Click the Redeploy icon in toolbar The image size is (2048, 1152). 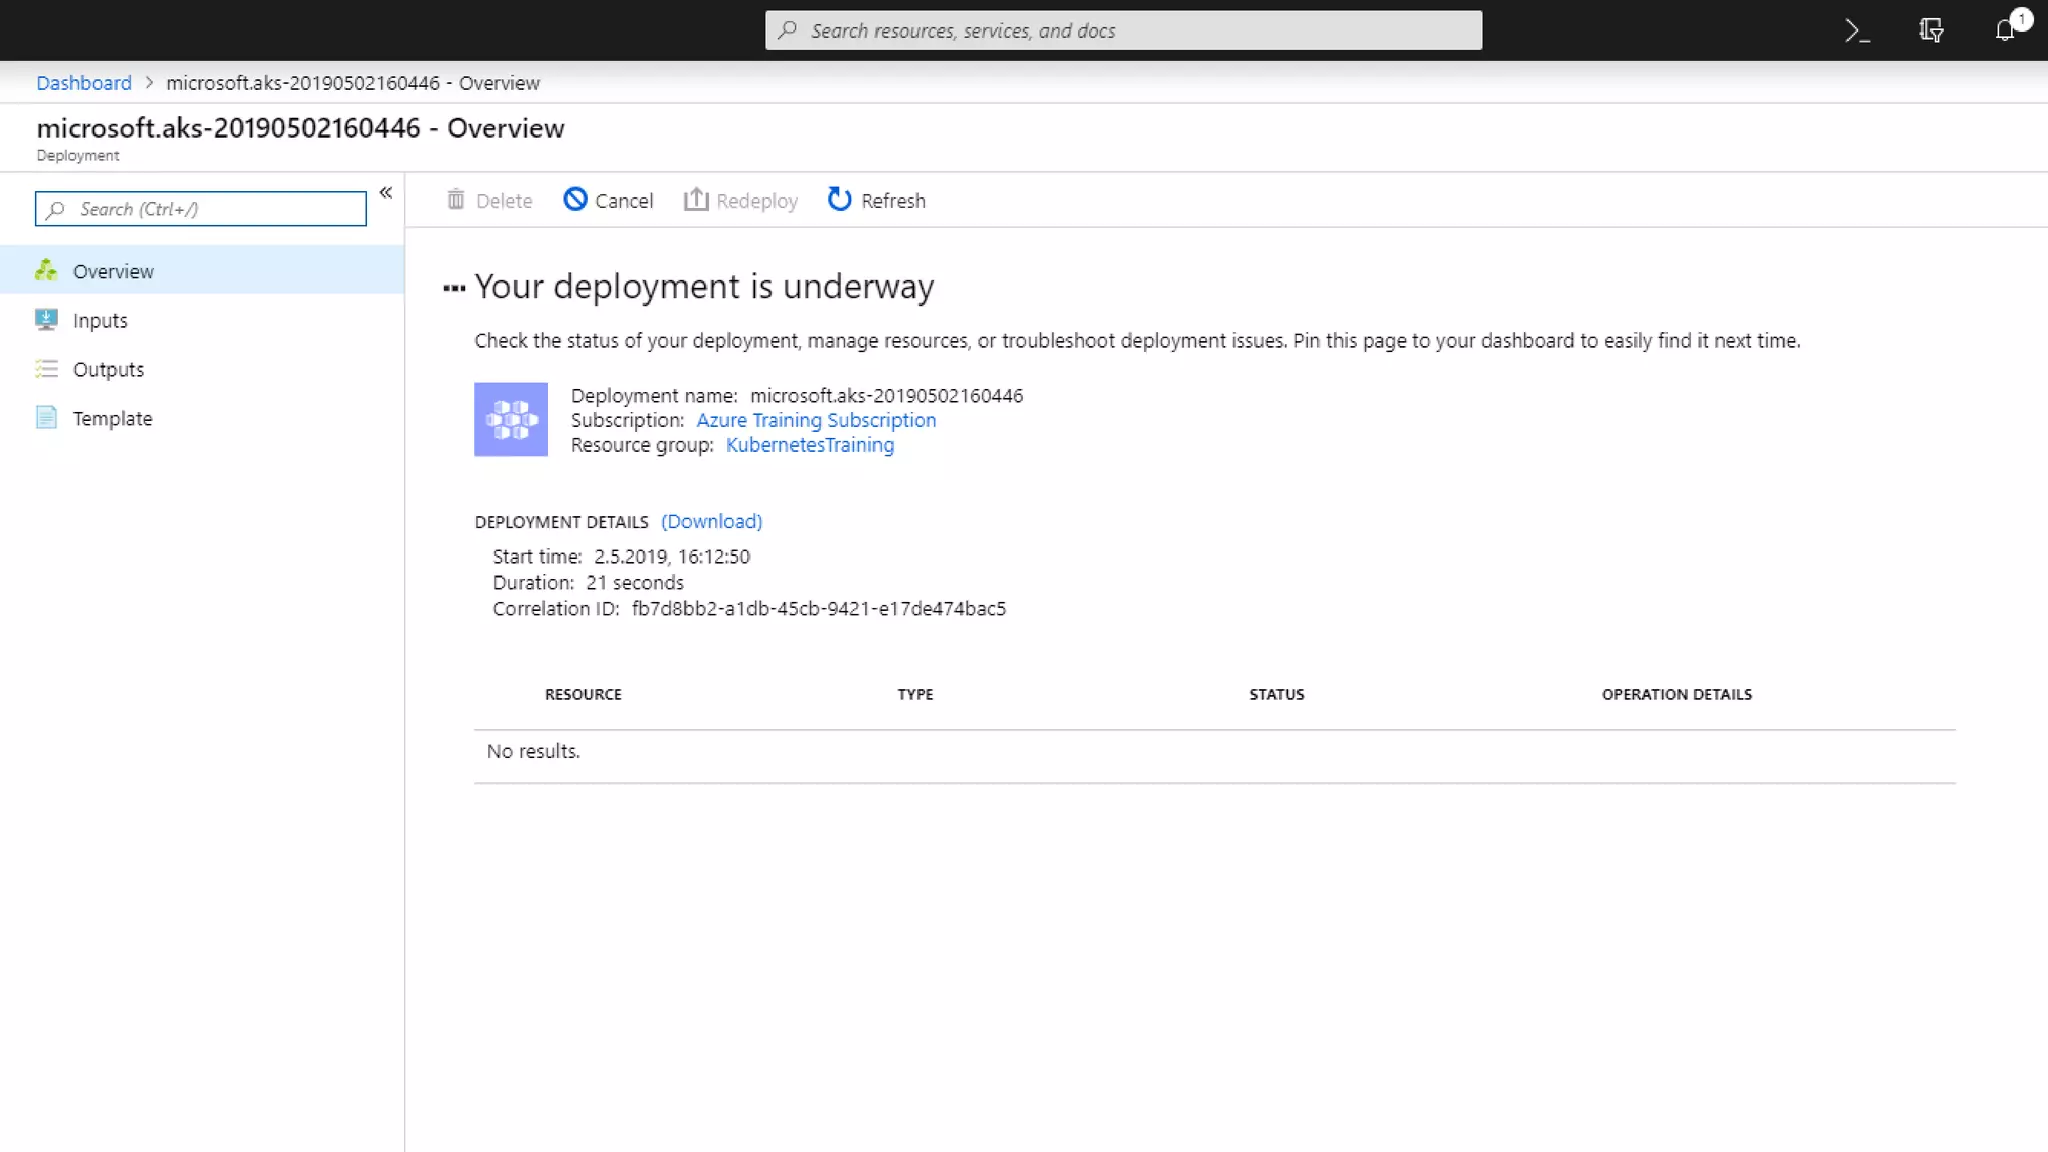click(x=696, y=200)
